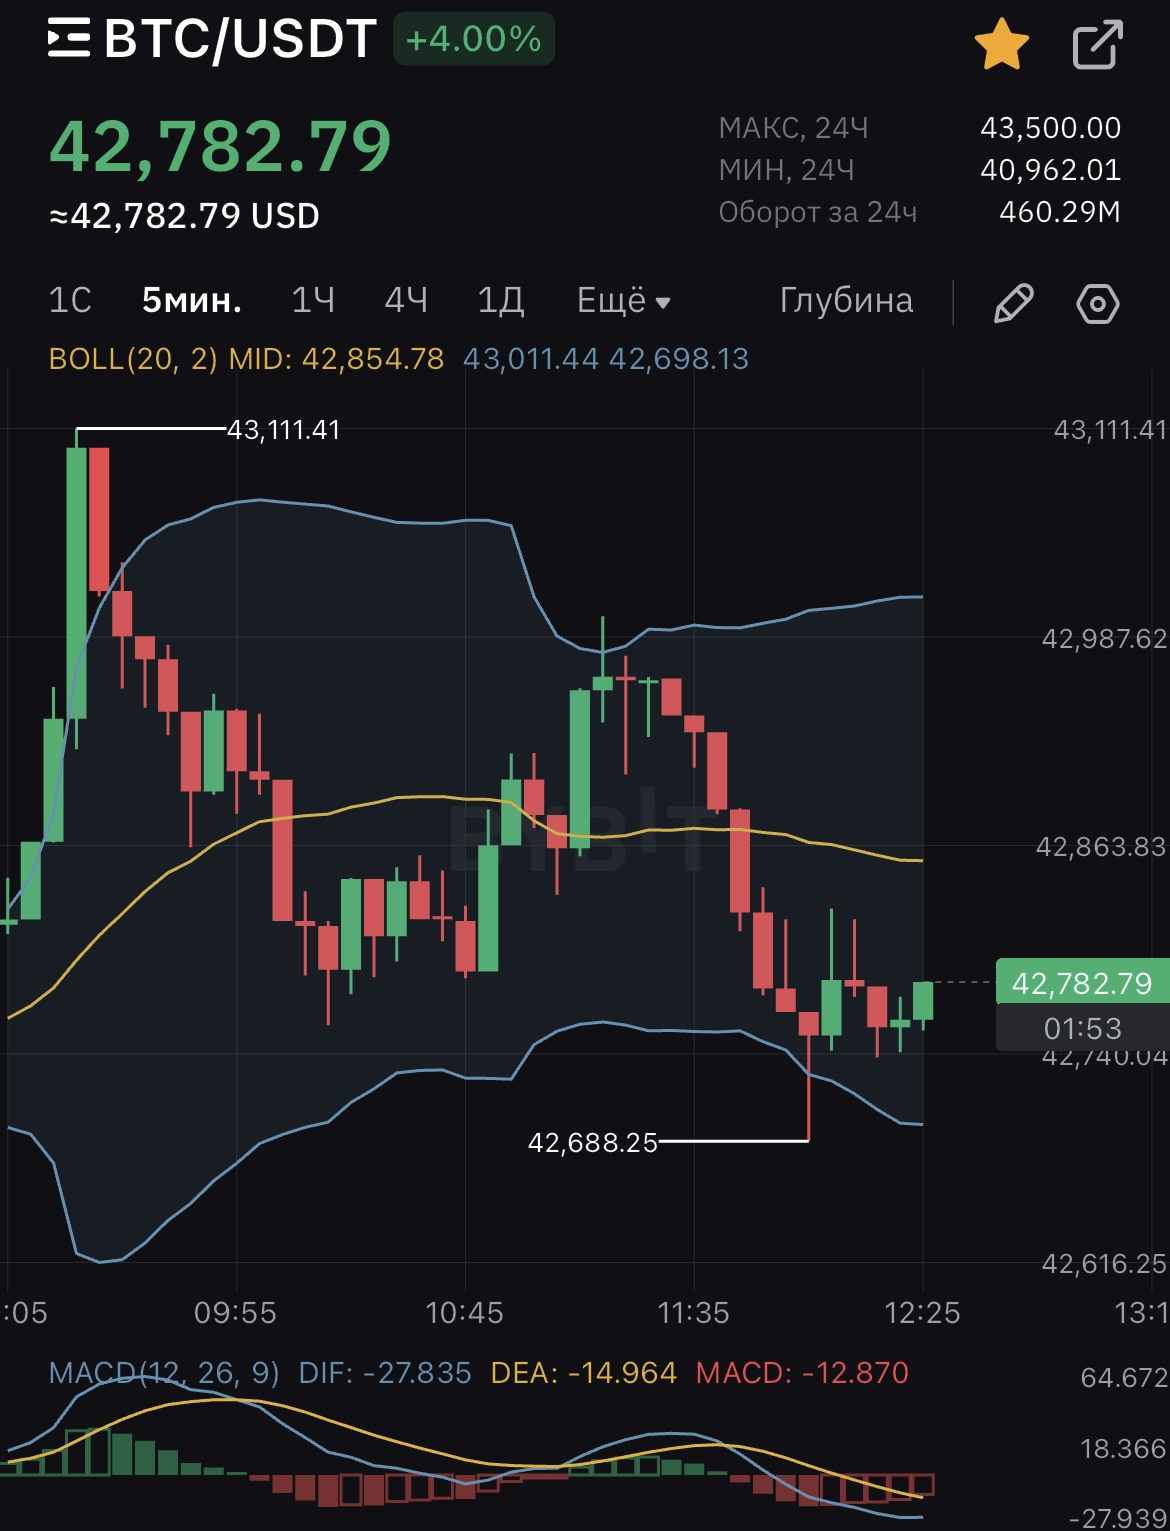Open the trading pair list menu icon
This screenshot has width=1170, height=1531.
(x=69, y=40)
